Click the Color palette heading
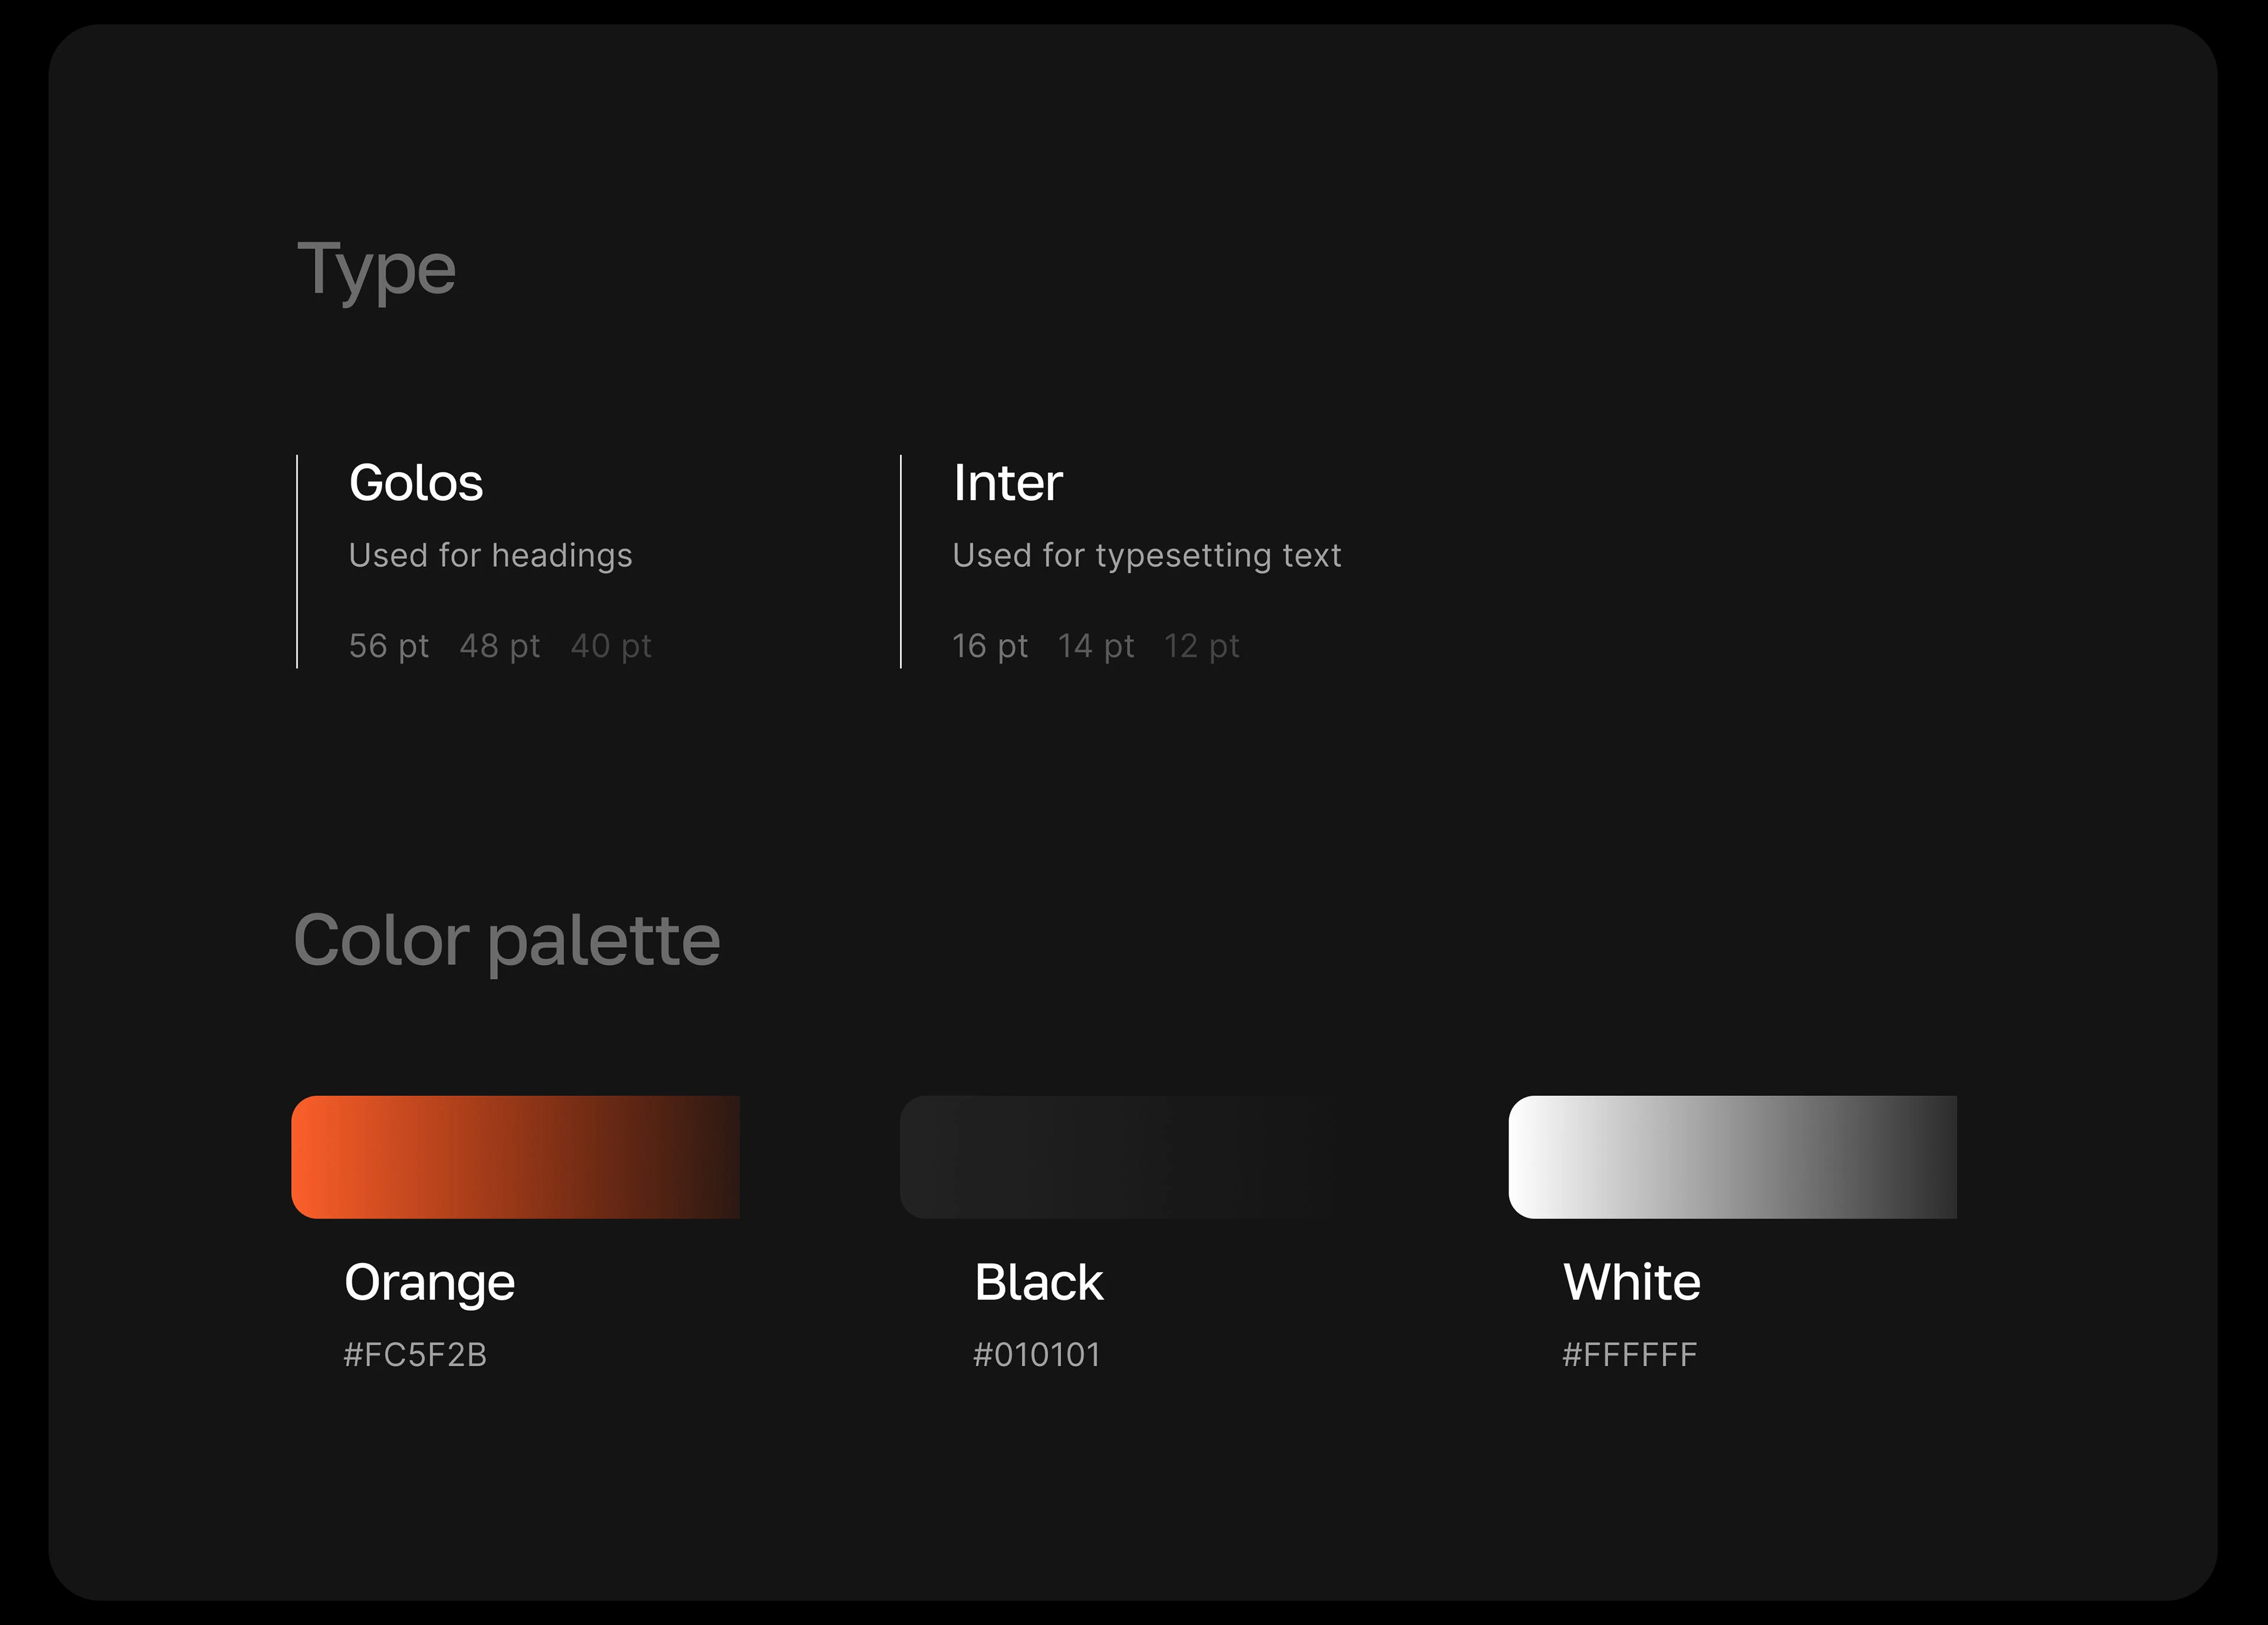The height and width of the screenshot is (1625, 2268). (507, 940)
